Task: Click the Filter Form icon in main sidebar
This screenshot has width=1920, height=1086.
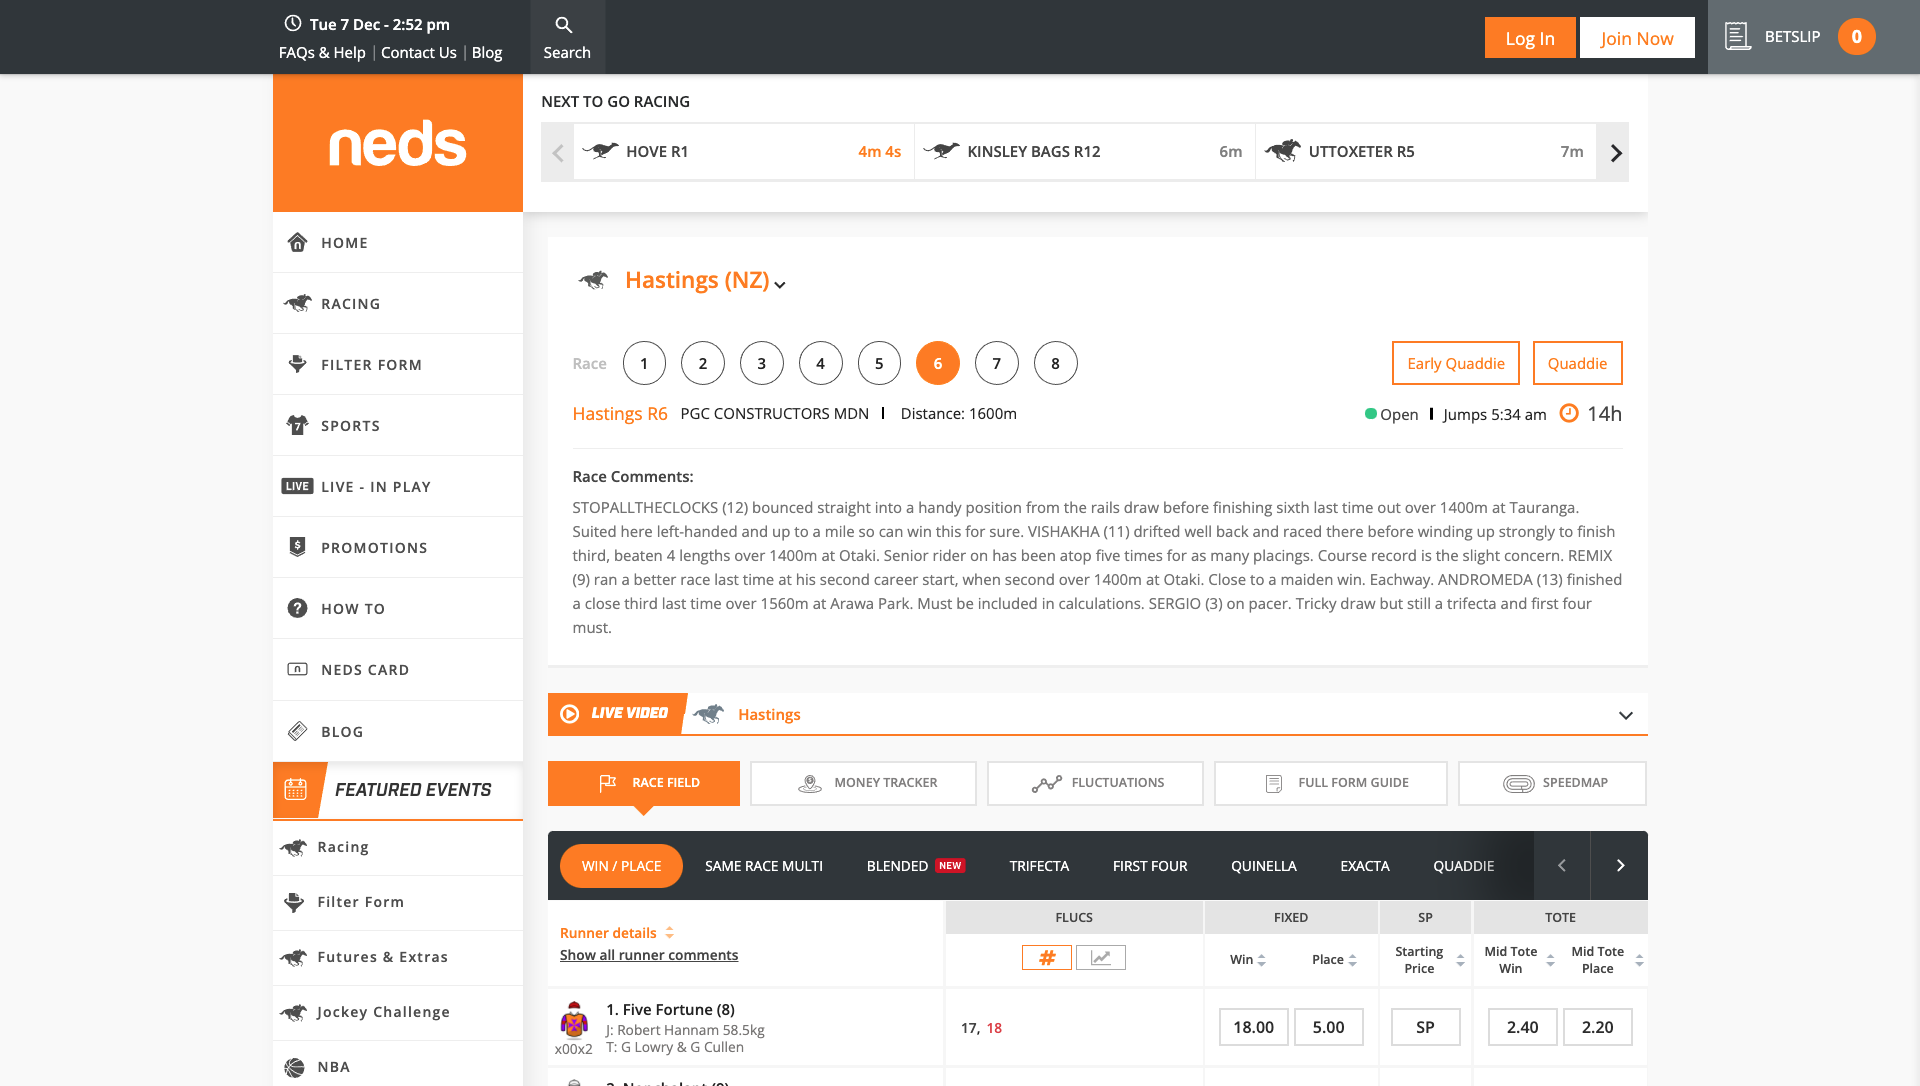Action: 297,364
